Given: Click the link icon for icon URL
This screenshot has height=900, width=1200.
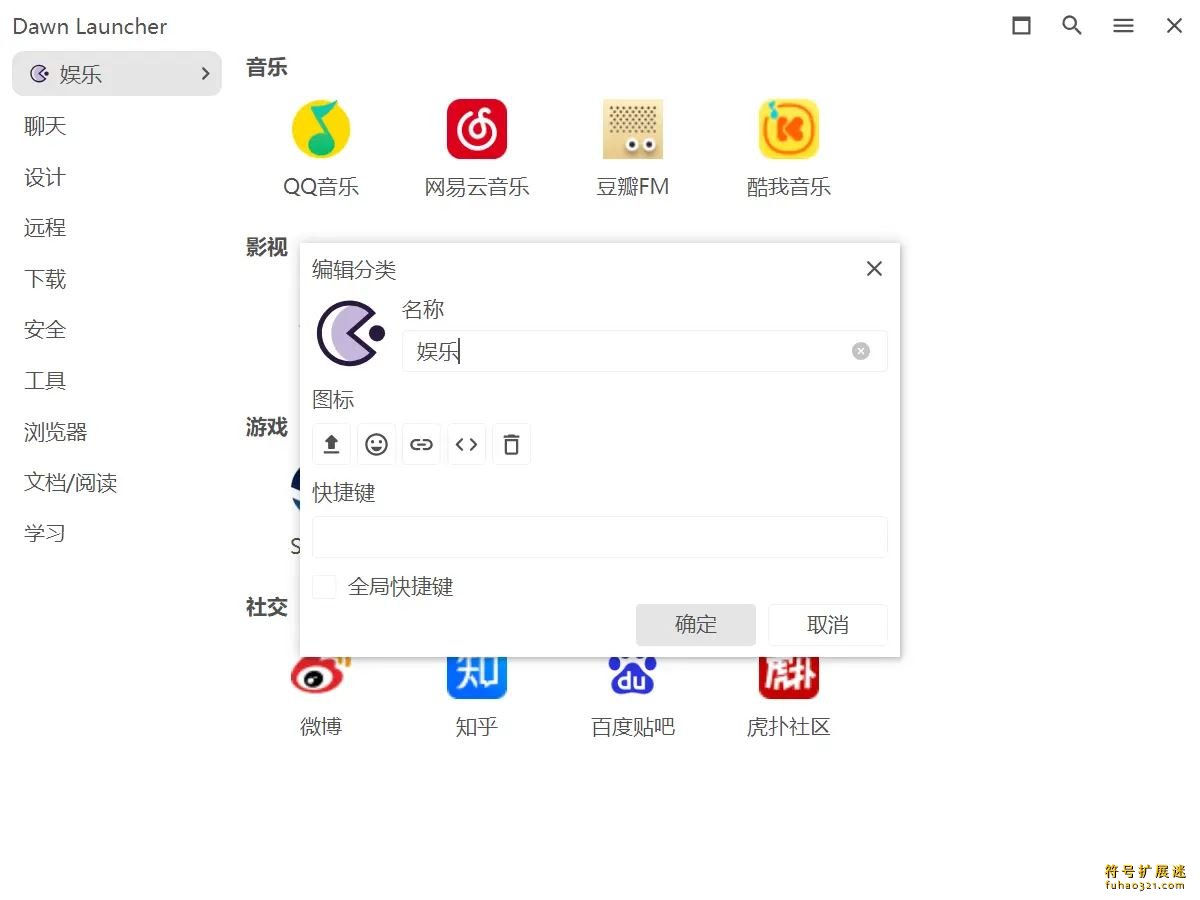Looking at the screenshot, I should 421,445.
